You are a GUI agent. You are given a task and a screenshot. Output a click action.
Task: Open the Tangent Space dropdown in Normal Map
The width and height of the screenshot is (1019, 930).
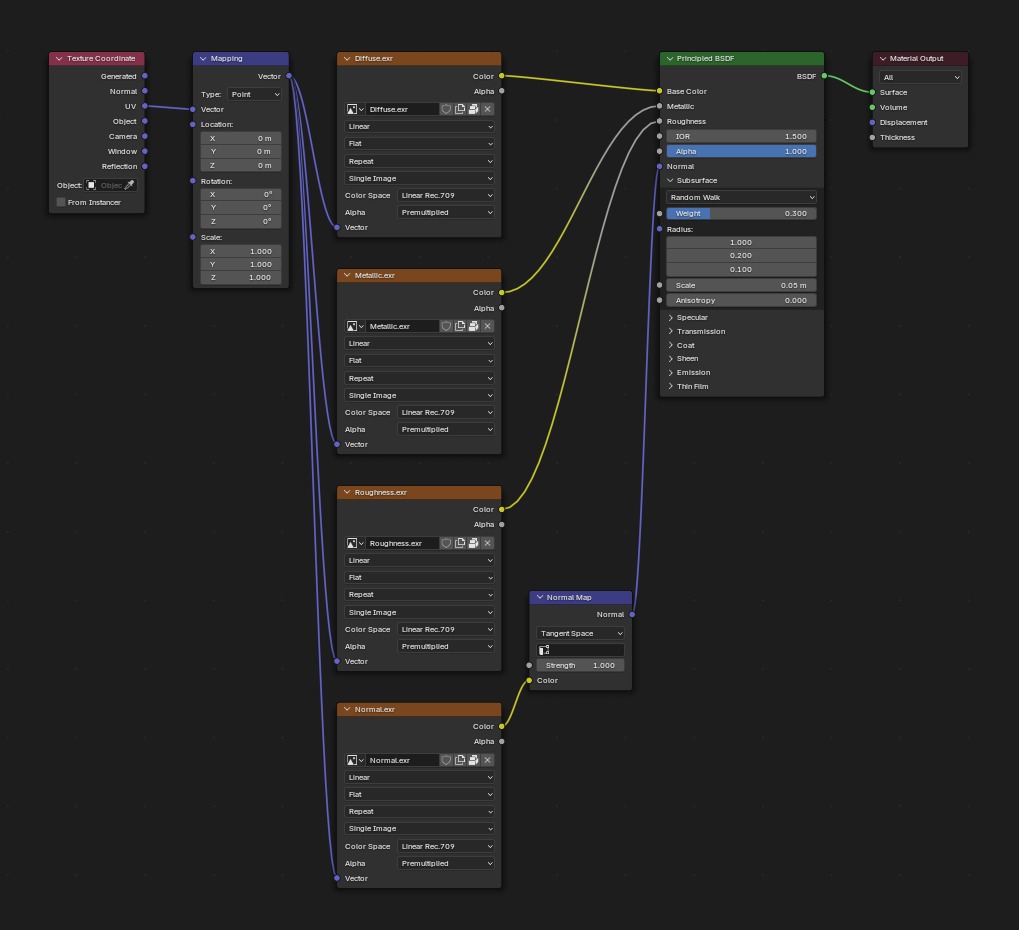point(580,633)
